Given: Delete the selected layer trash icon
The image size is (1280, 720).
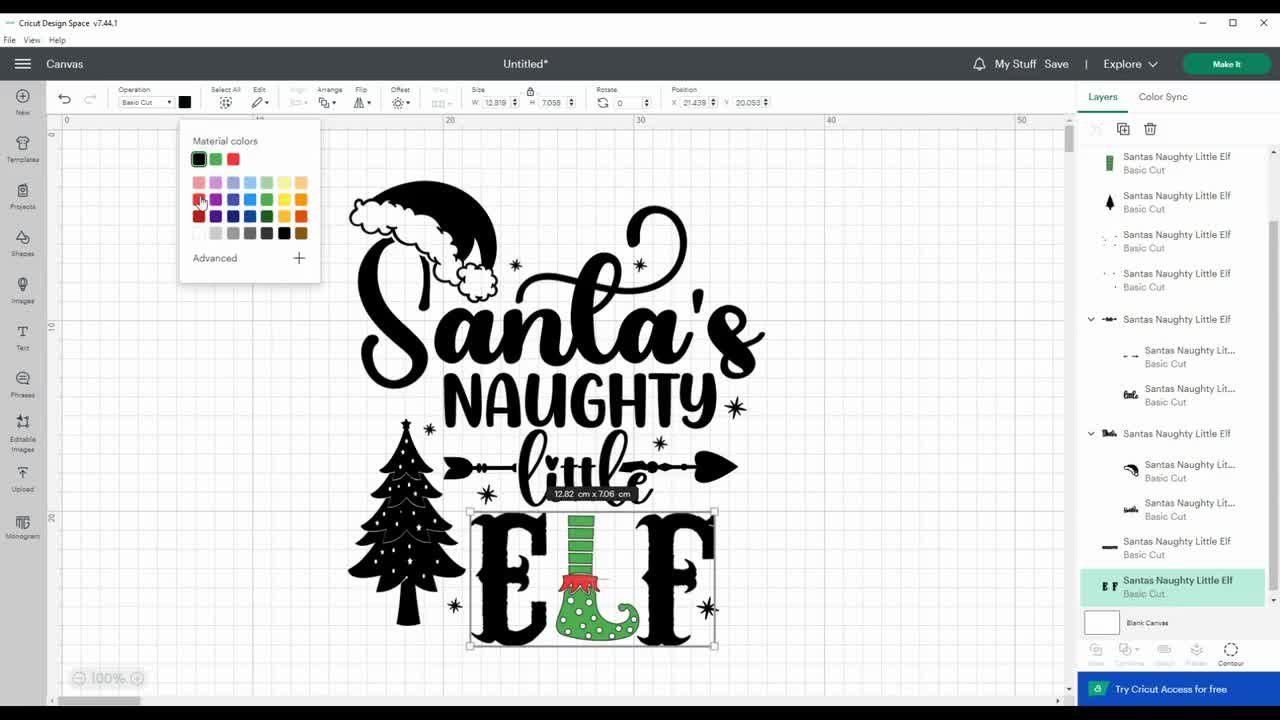Looking at the screenshot, I should tap(1150, 129).
